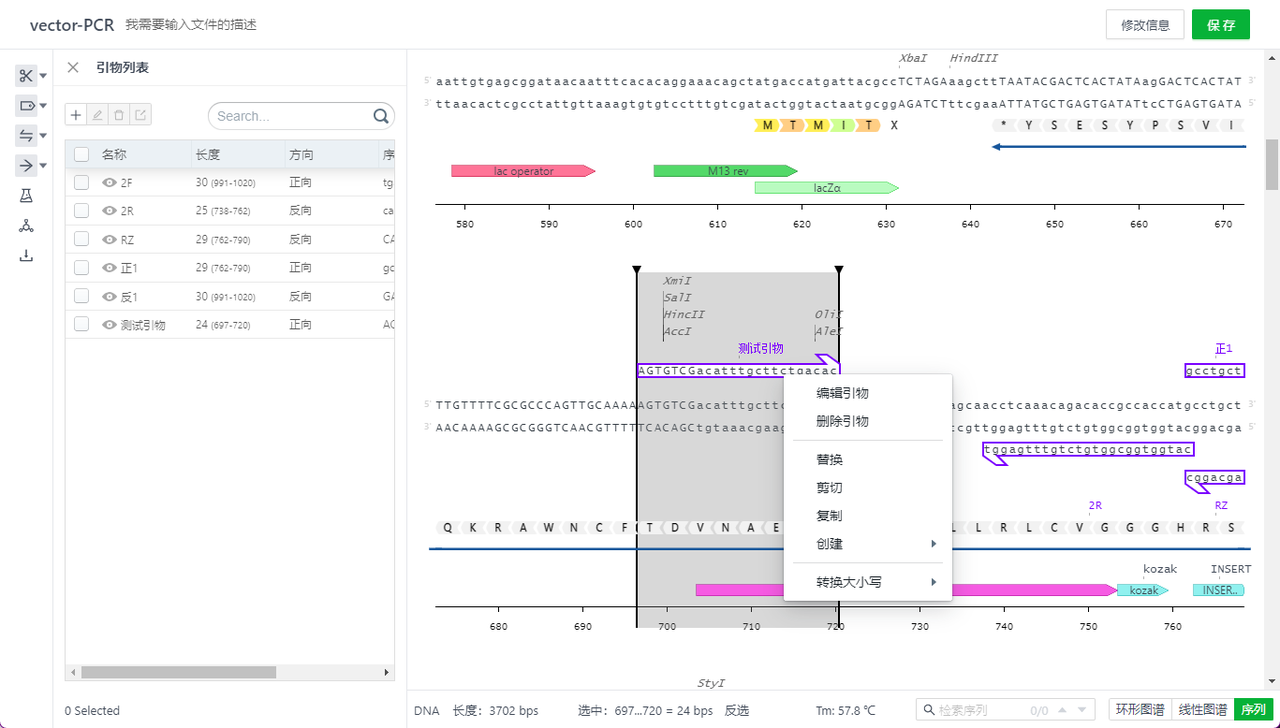
Task: Click the flask icon in left sidebar
Action: 26,196
